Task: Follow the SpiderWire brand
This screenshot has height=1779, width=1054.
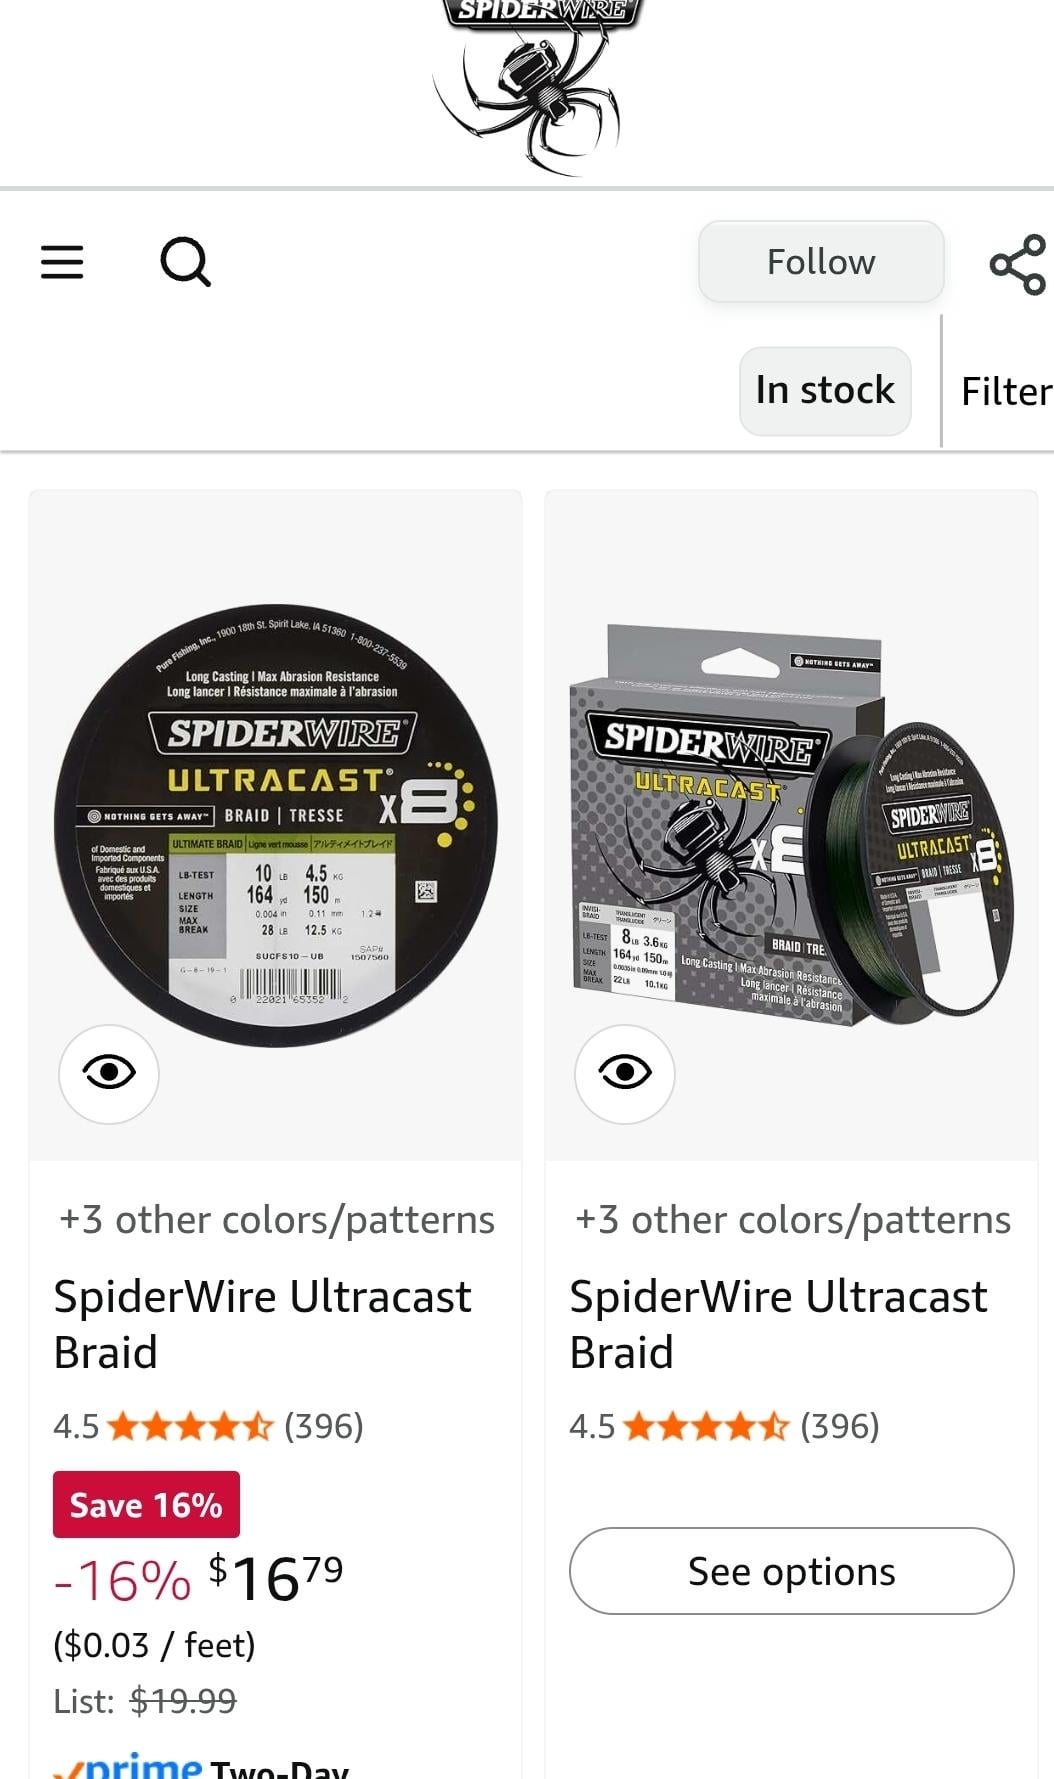Action: [821, 262]
